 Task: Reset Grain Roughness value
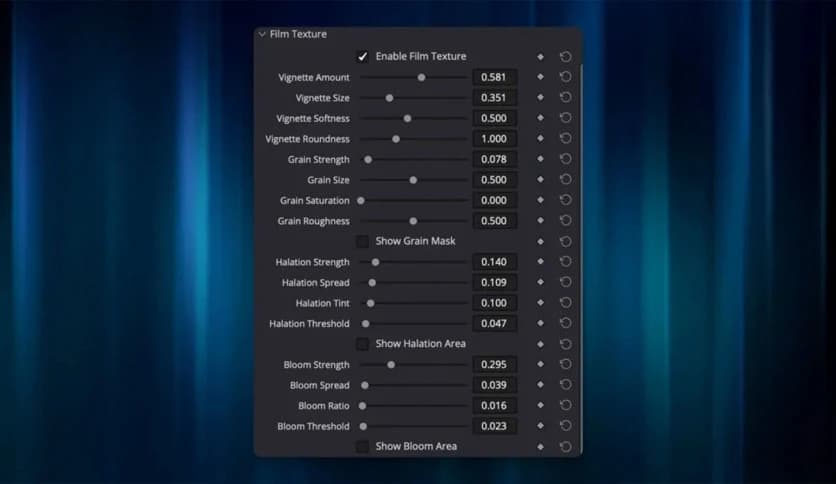(x=566, y=221)
